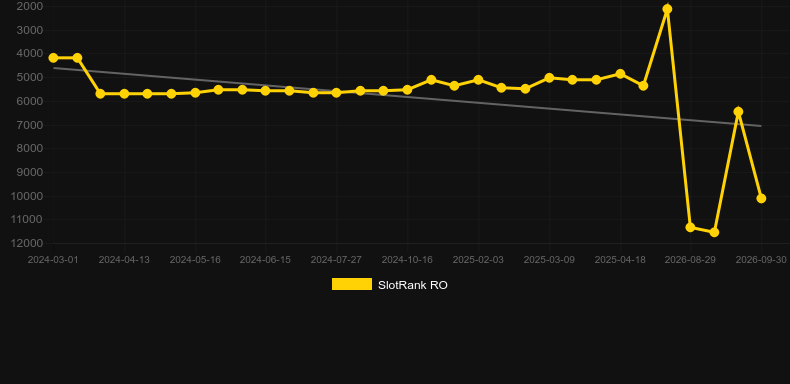
Task: Select the data point above 2024-05-16
Action: pyautogui.click(x=195, y=93)
